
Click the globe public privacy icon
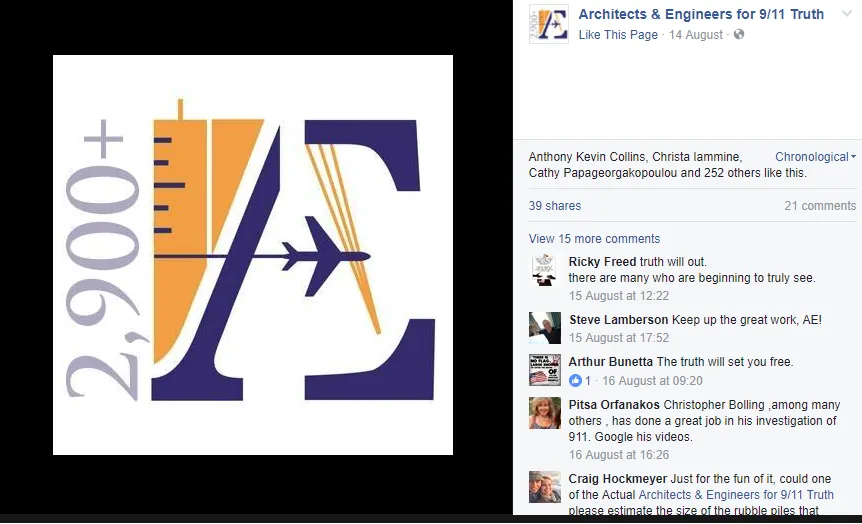pos(739,35)
